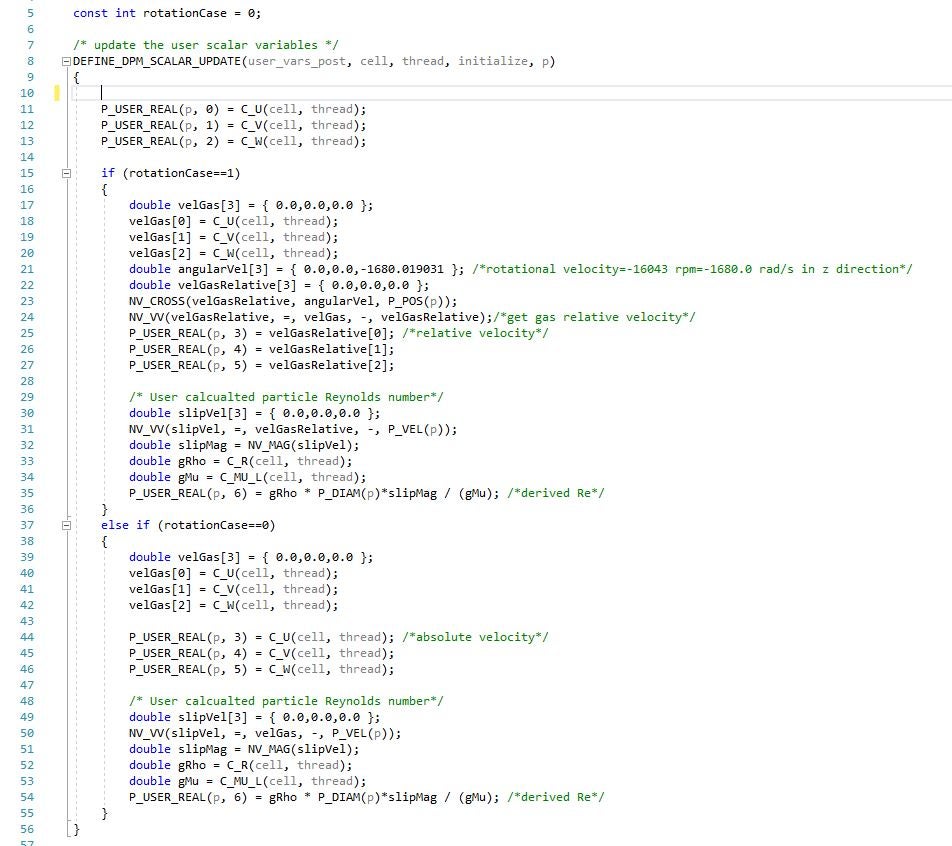Click comment 'update the user scalar variables'
Screen dimensions: 952x846
(x=206, y=45)
